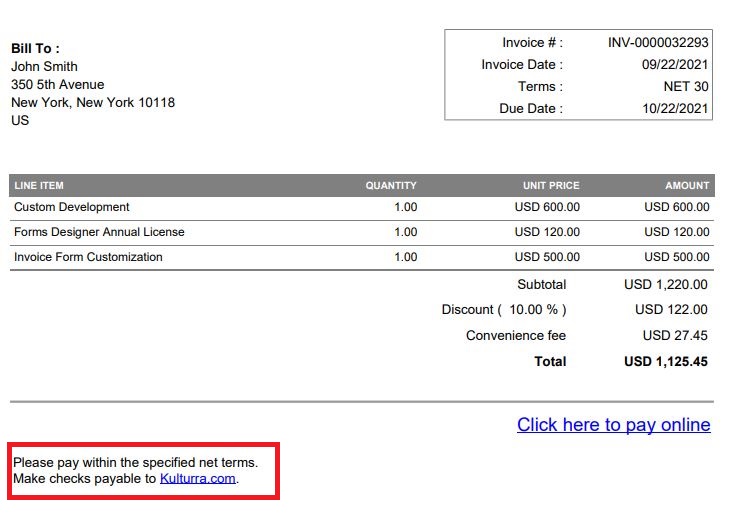Select the customer name John Smith
Image resolution: width=732 pixels, height=517 pixels.
coord(44,66)
